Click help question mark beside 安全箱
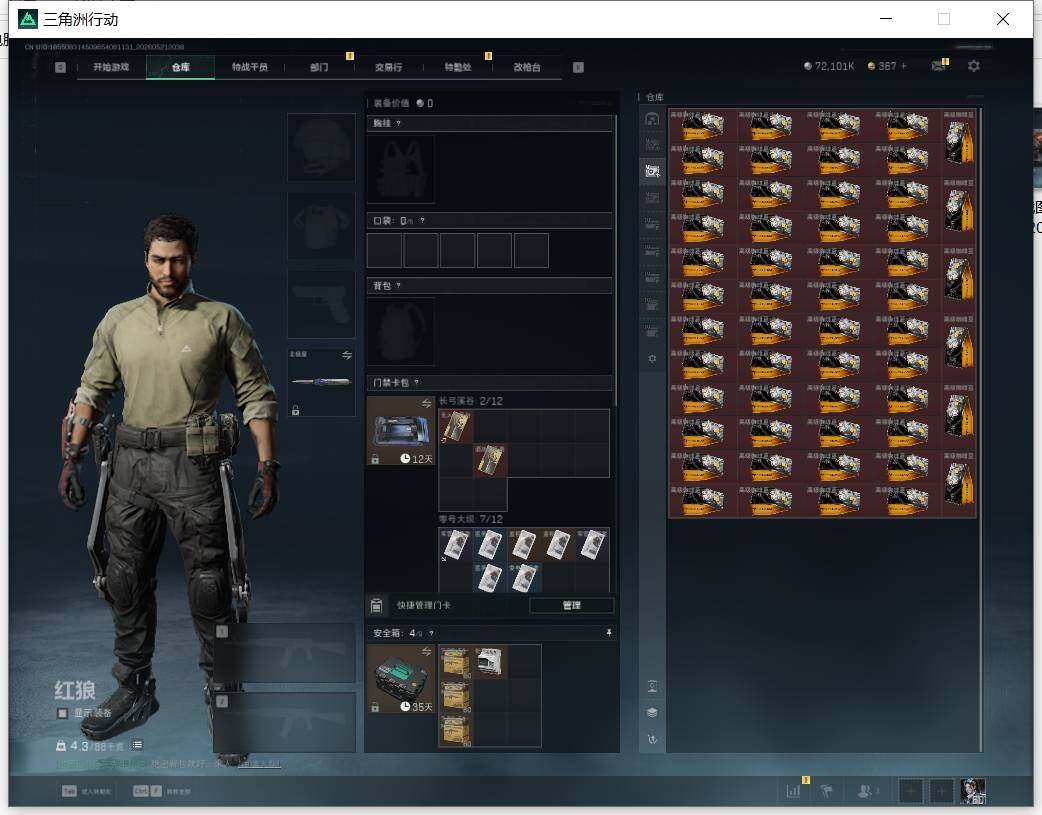The height and width of the screenshot is (815, 1042). (x=431, y=634)
